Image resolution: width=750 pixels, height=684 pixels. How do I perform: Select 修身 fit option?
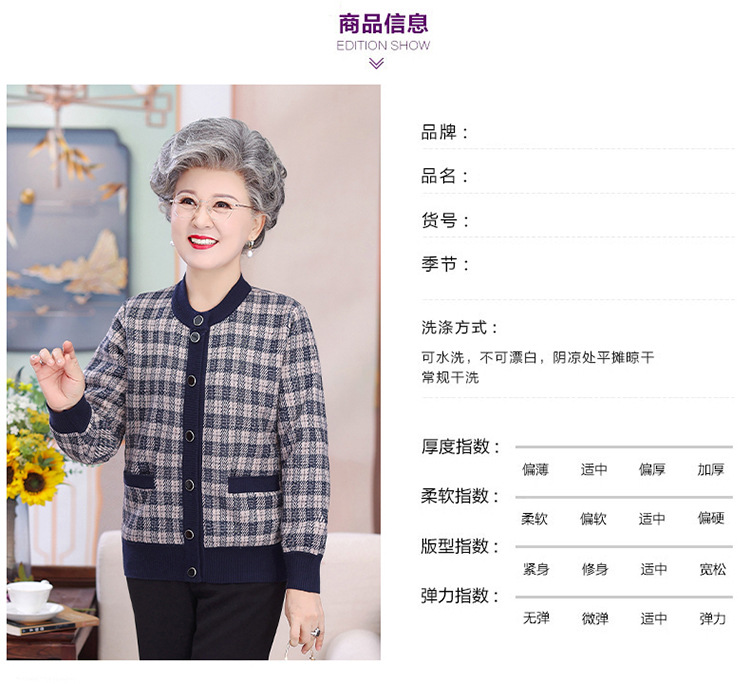point(595,569)
